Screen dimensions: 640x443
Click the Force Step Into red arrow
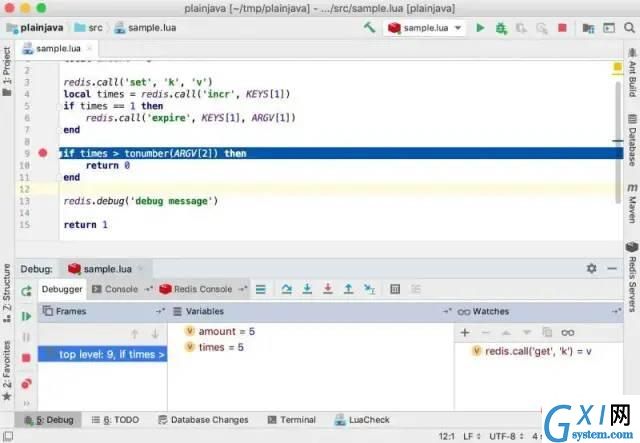point(328,289)
